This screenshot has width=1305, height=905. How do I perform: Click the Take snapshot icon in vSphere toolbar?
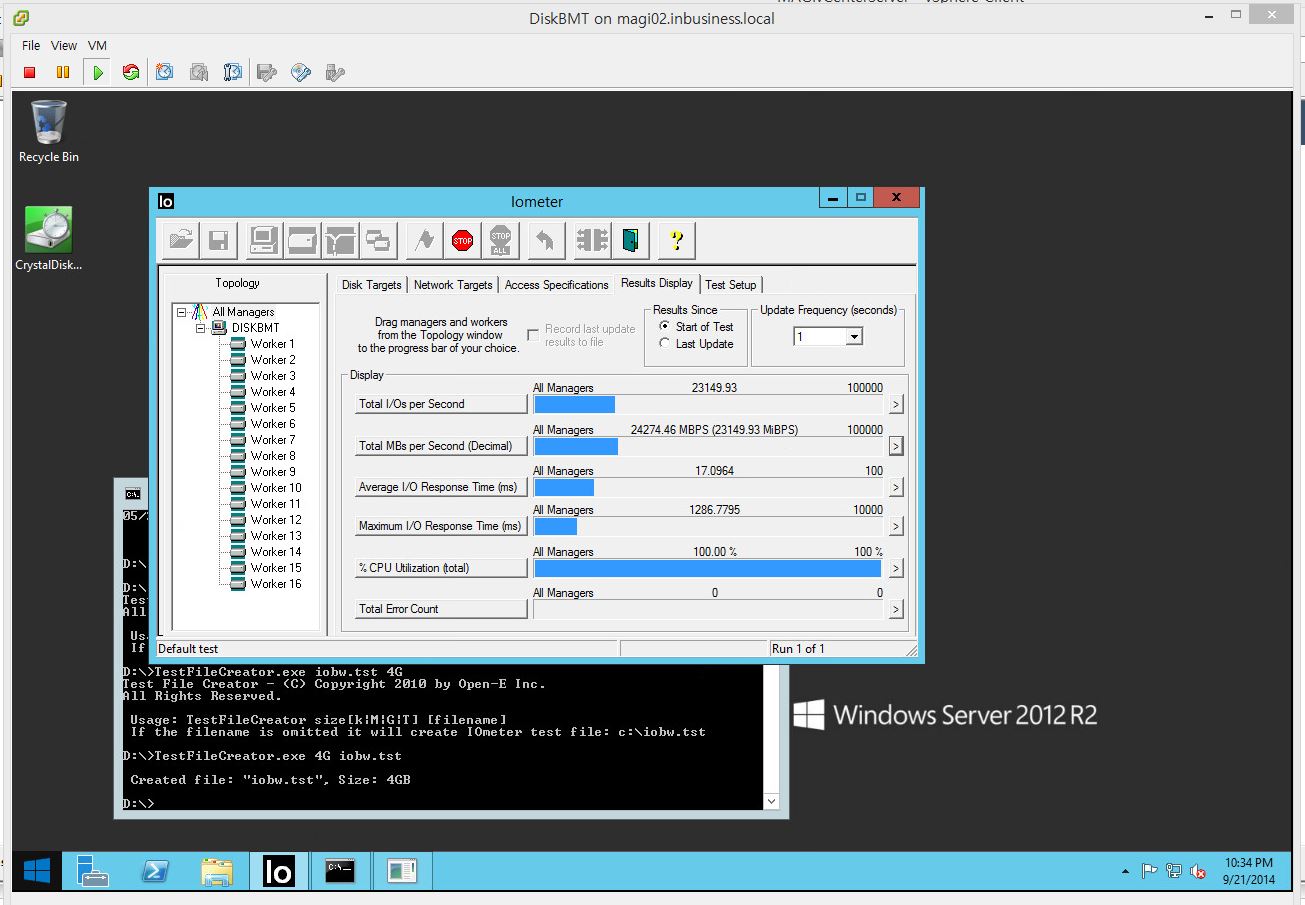click(165, 72)
